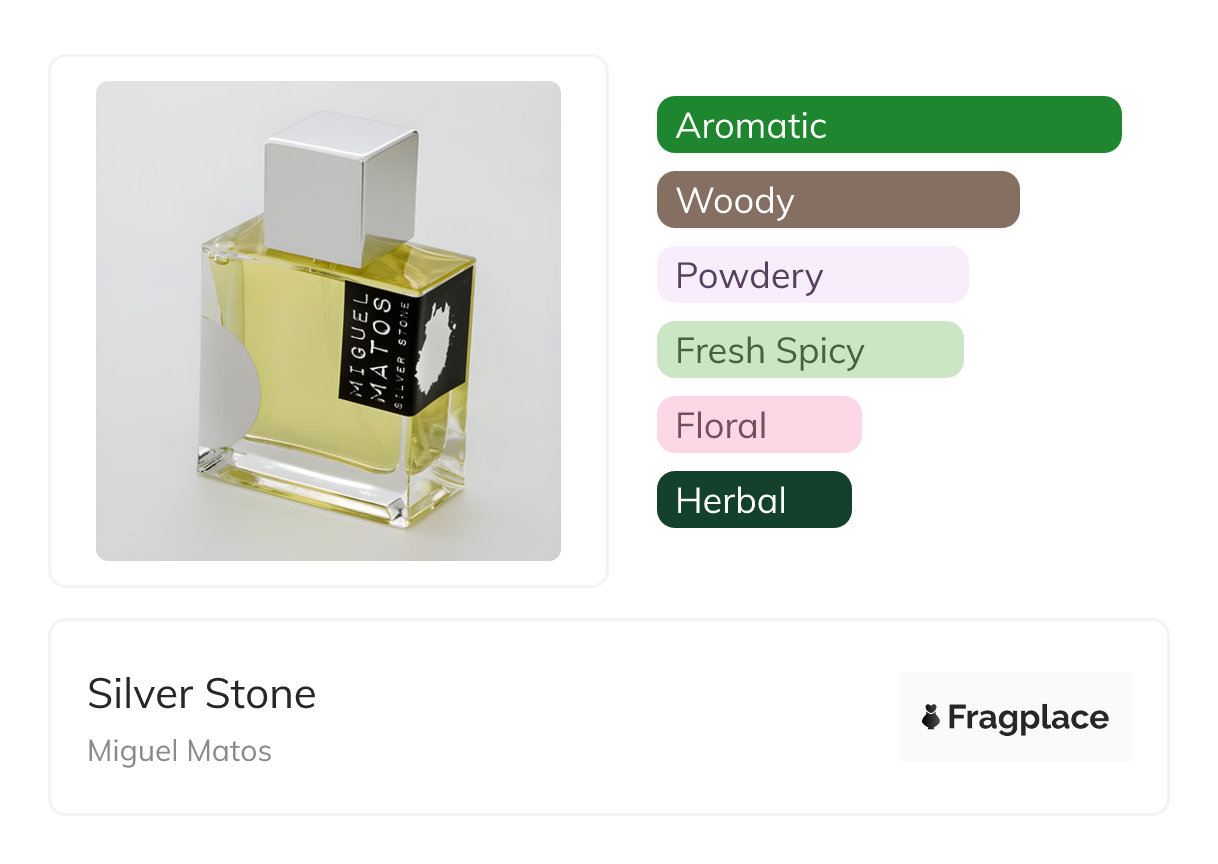Viewport: 1218px width, 864px height.
Task: Click the Fragplace perfume bottle logo icon
Action: coord(931,717)
